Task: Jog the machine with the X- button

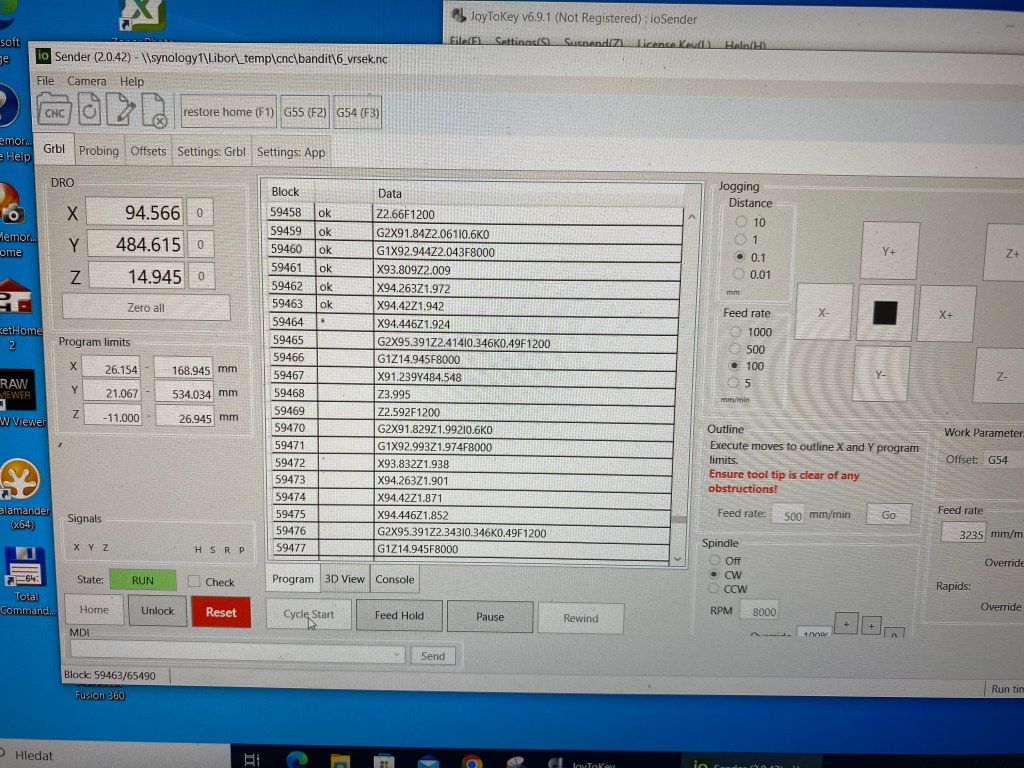Action: [823, 313]
